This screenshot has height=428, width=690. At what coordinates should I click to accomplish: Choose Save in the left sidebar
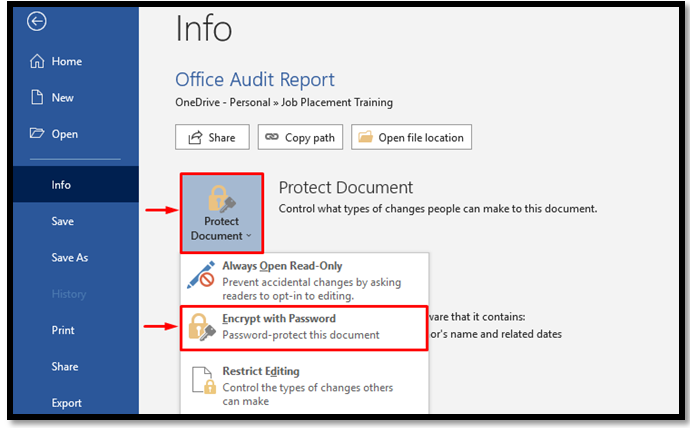point(76,221)
